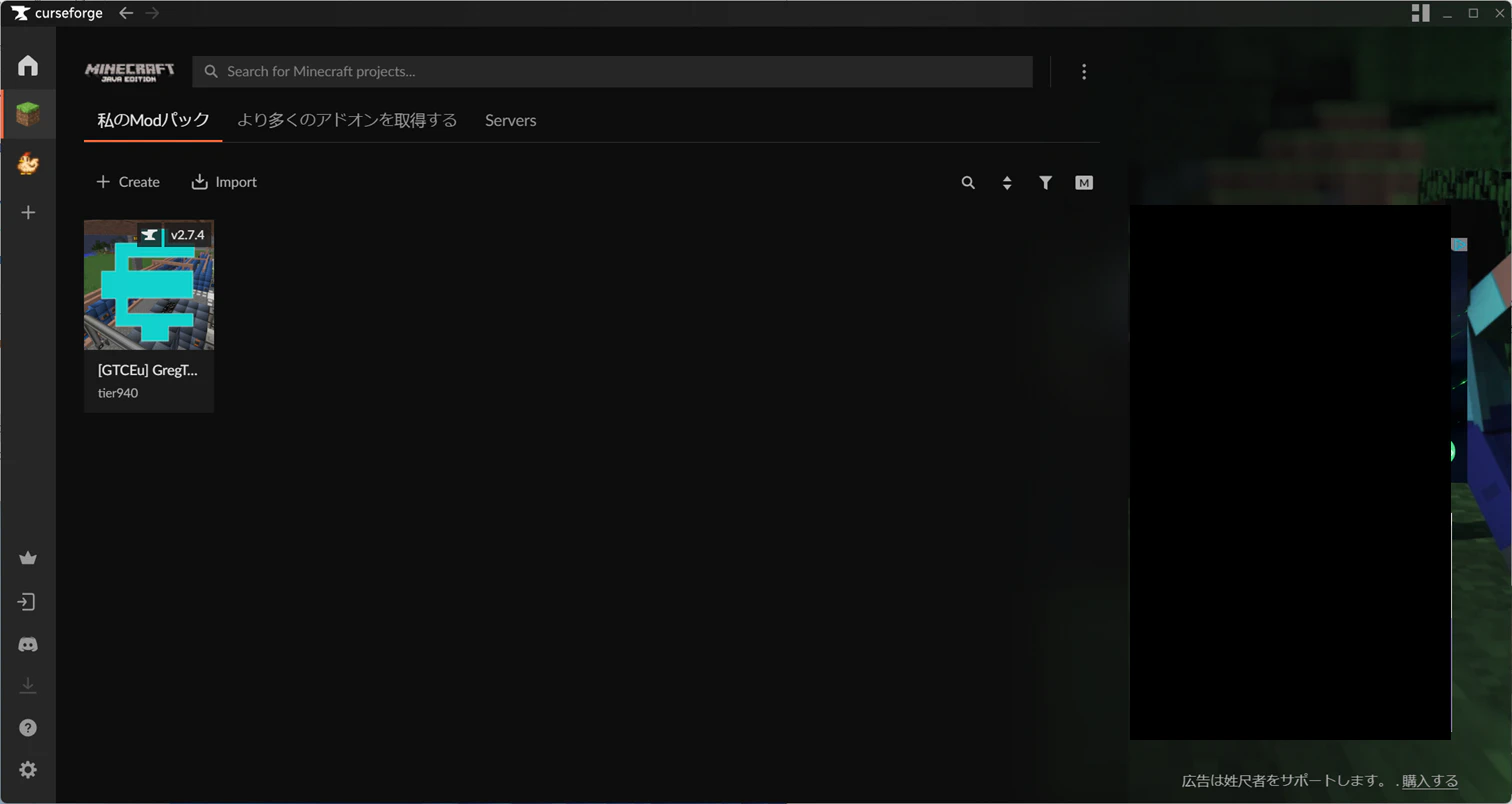The height and width of the screenshot is (804, 1512).
Task: Navigate back with the left arrow
Action: tap(126, 13)
